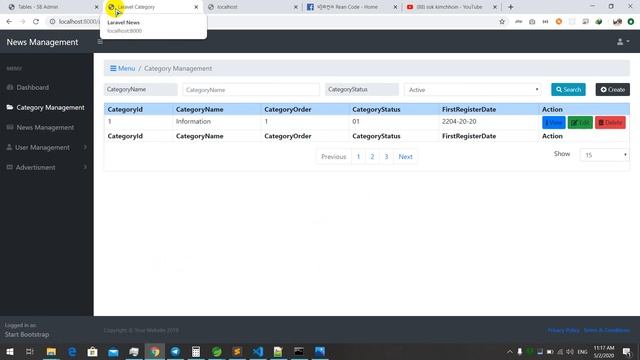Image resolution: width=640 pixels, height=360 pixels.
Task: Open Calculator from the taskbar
Action: tap(196, 351)
